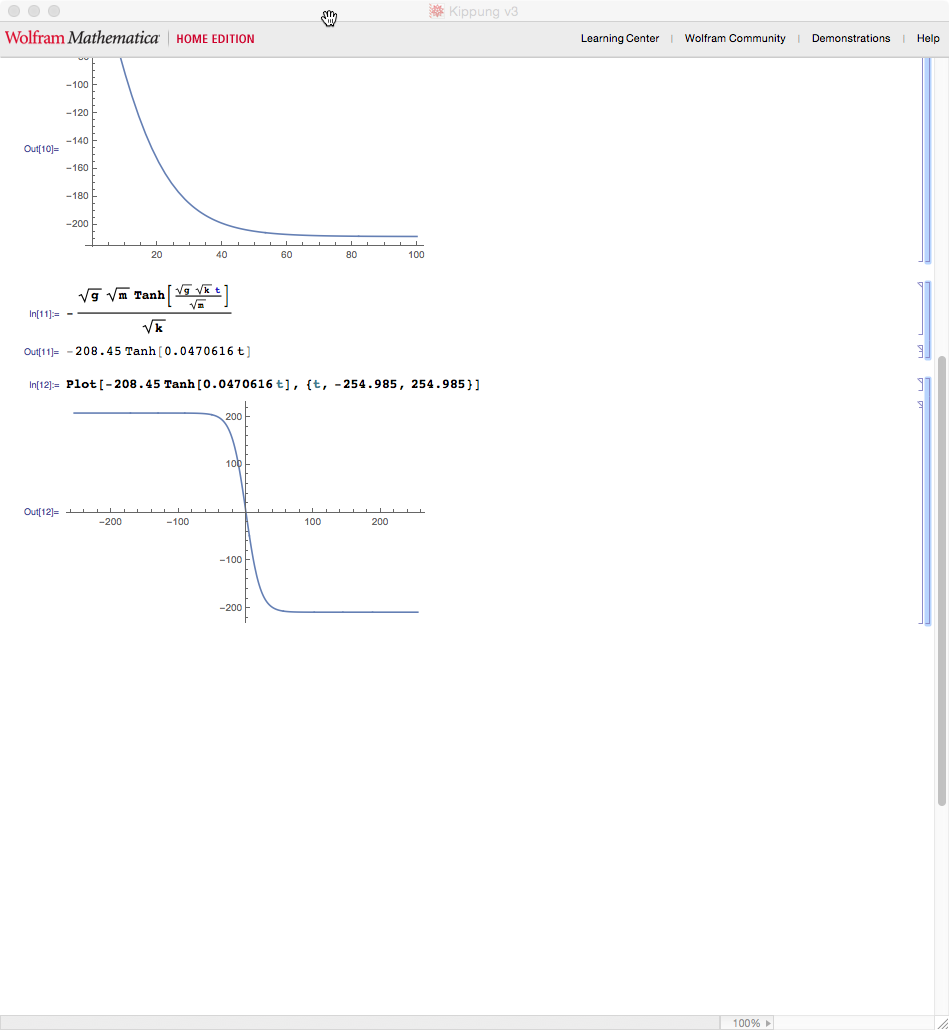Click the Help link
Viewport: 949px width, 1030px height.
pos(928,38)
